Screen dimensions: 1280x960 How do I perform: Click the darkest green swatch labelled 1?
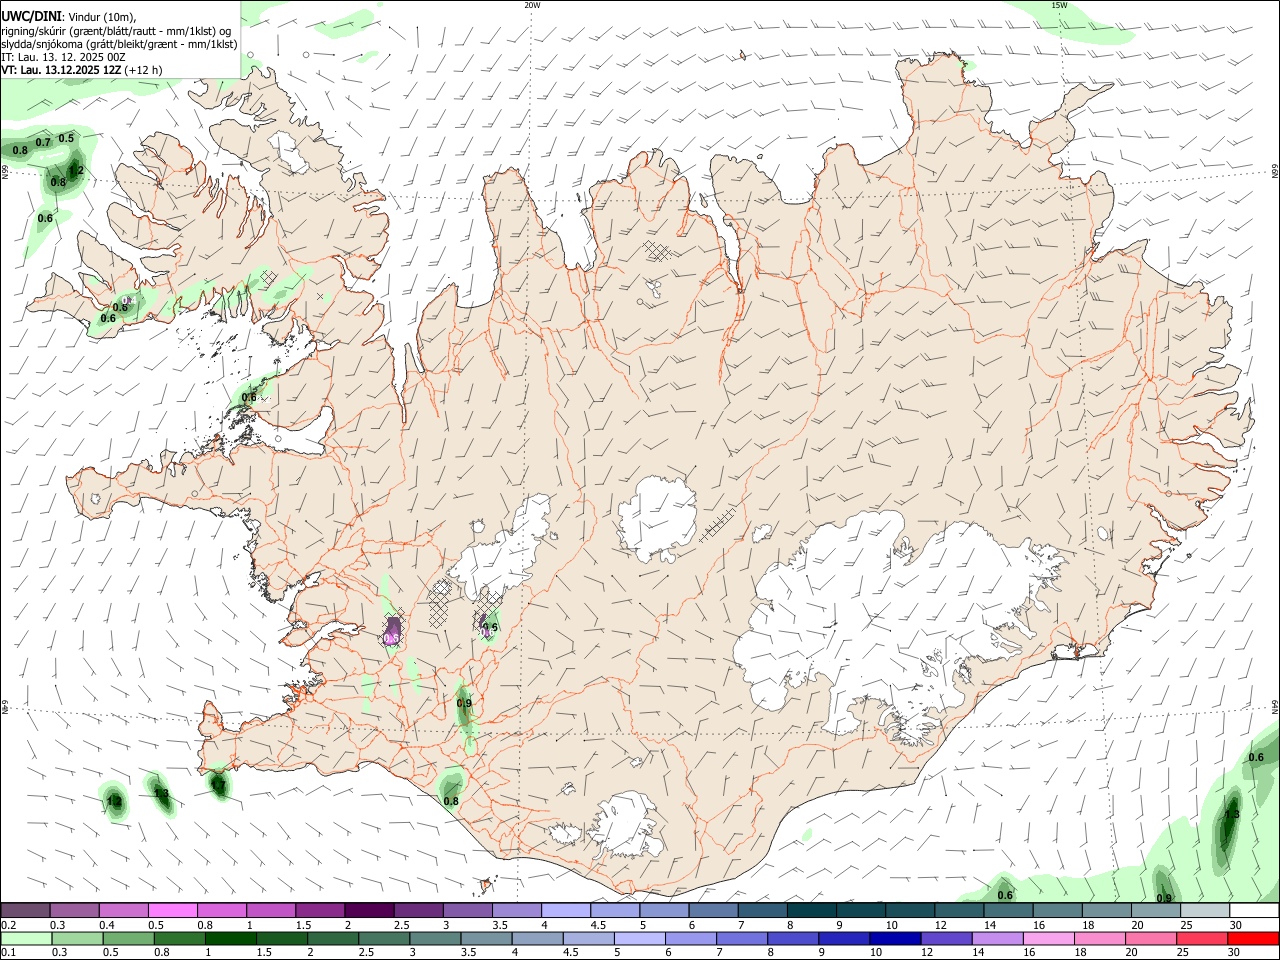click(x=230, y=939)
